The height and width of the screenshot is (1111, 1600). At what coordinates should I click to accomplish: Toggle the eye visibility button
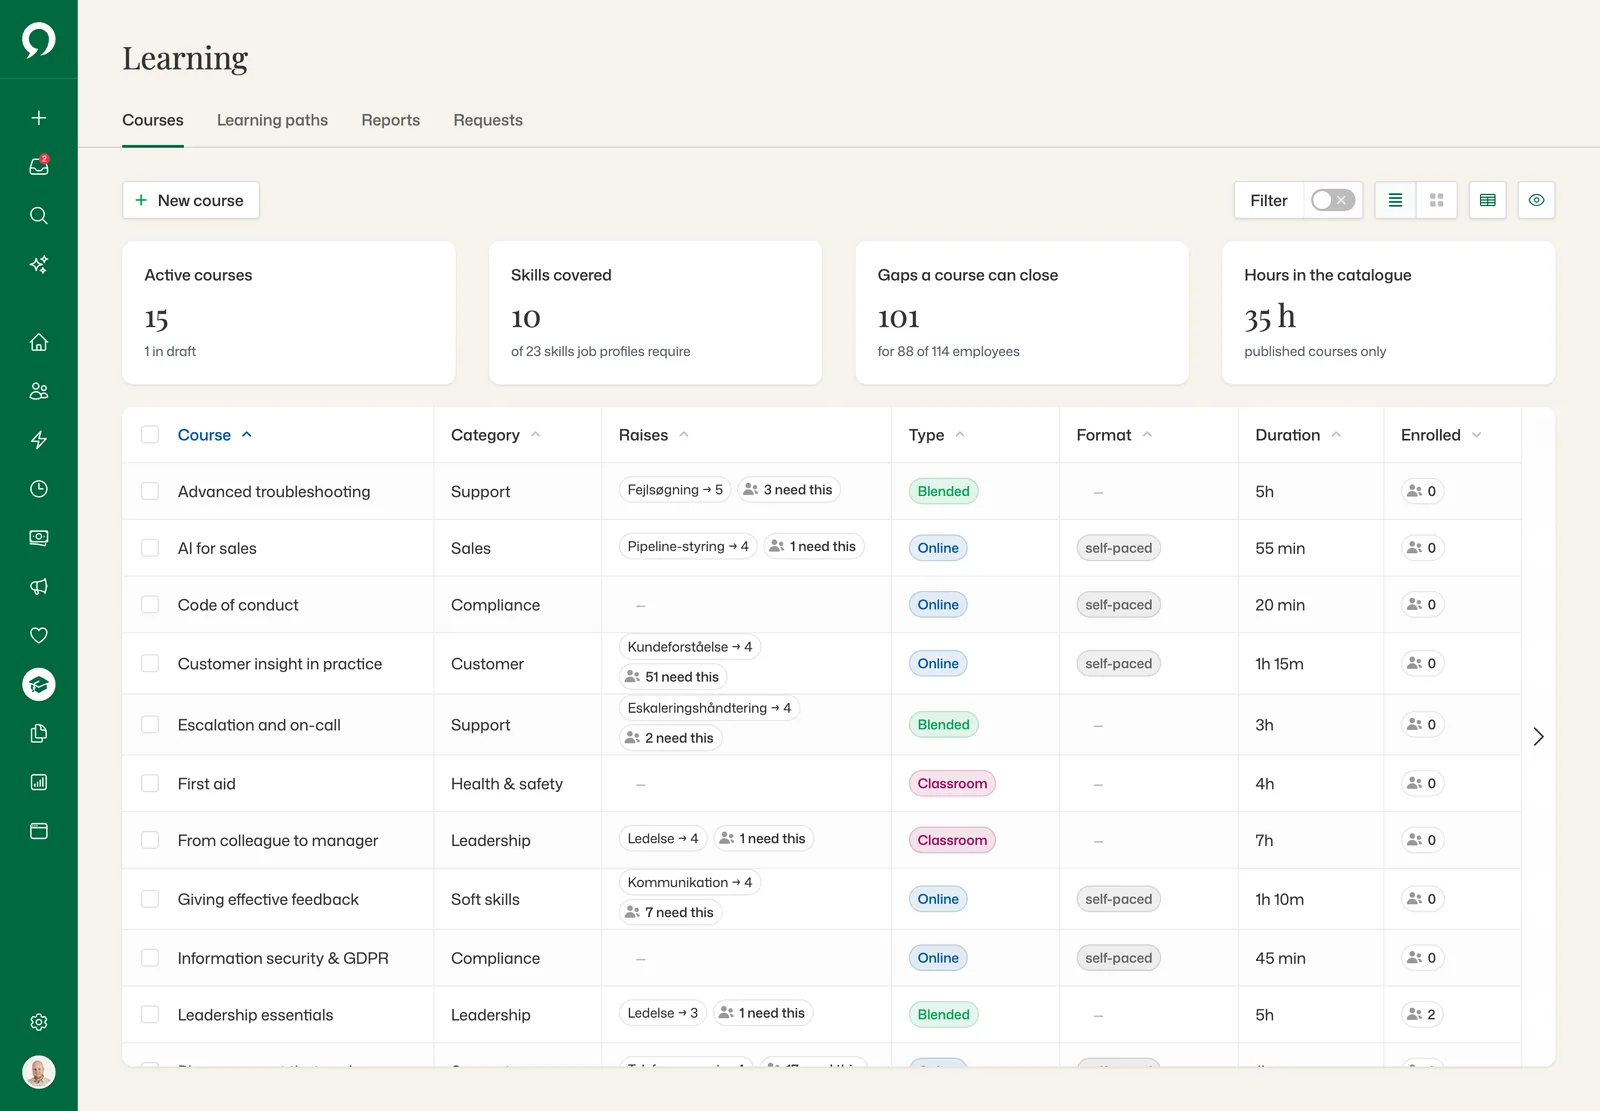tap(1537, 200)
